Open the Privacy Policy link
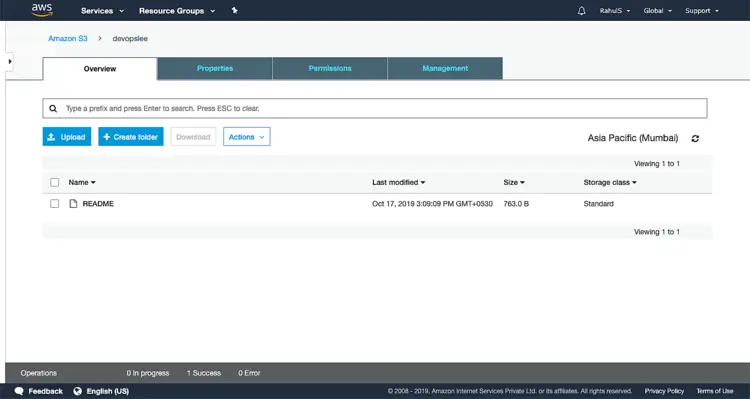Screen dimensions: 750x399 click(664, 391)
